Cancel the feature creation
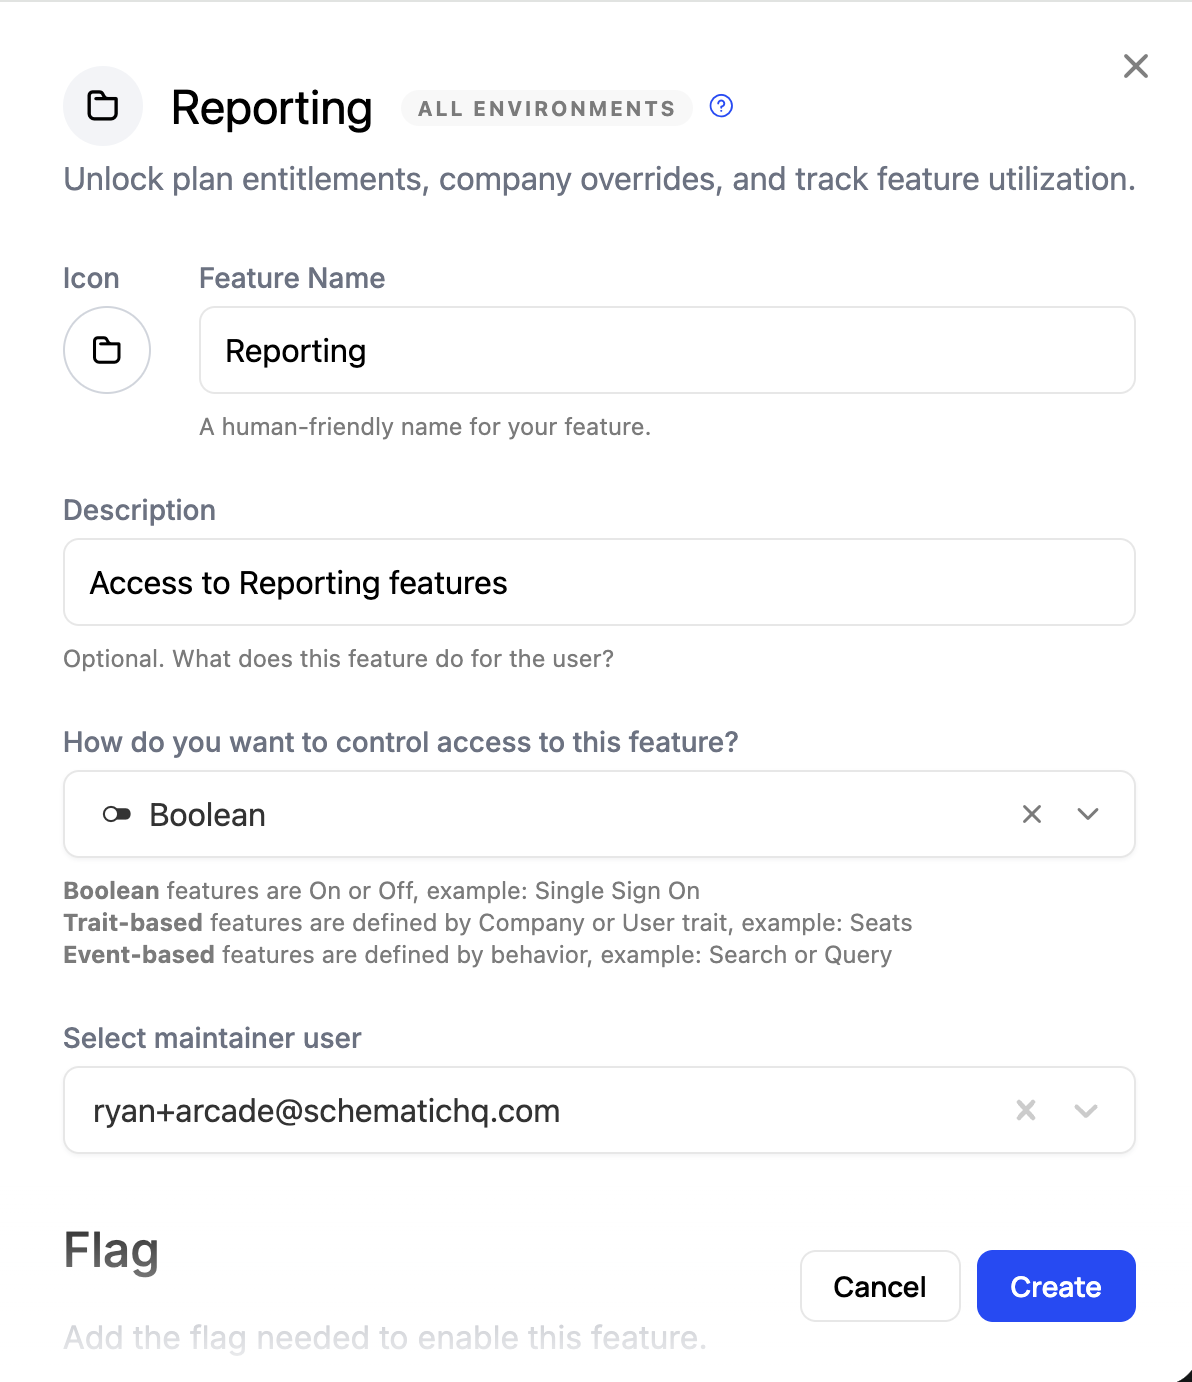Image resolution: width=1192 pixels, height=1382 pixels. [x=879, y=1286]
